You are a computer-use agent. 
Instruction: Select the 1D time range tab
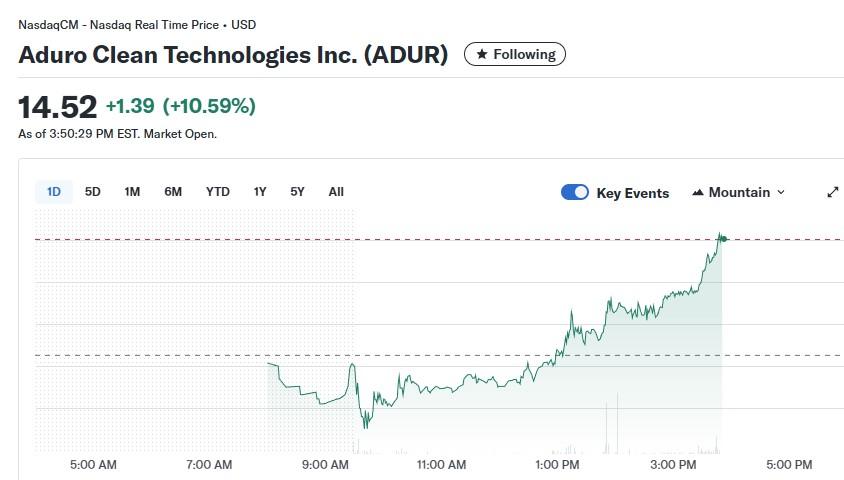point(54,192)
